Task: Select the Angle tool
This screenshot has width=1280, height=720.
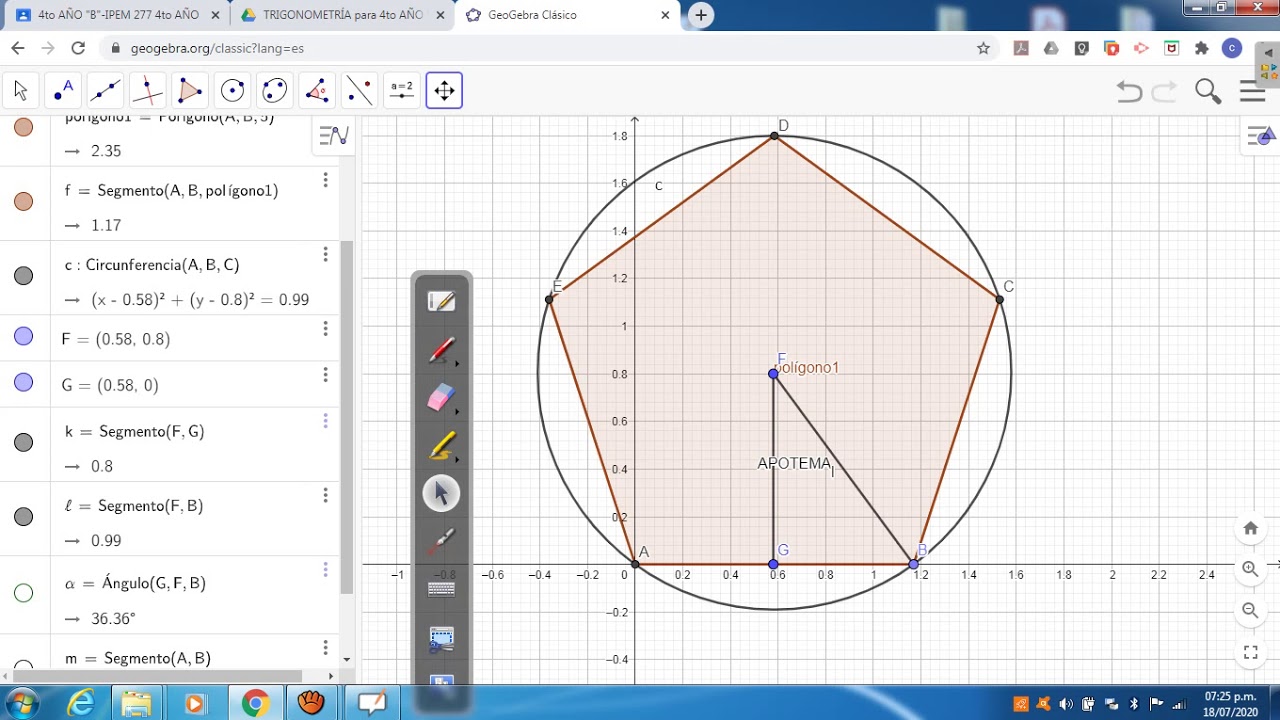Action: [x=317, y=91]
